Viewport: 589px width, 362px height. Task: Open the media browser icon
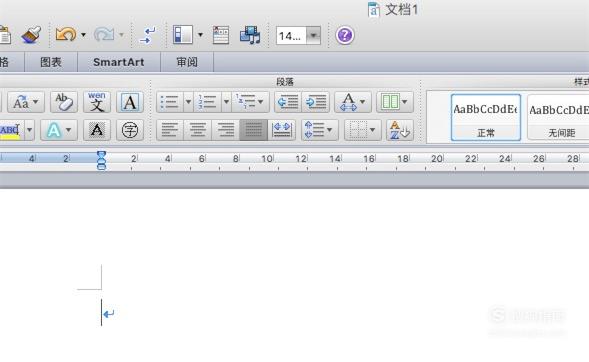250,35
